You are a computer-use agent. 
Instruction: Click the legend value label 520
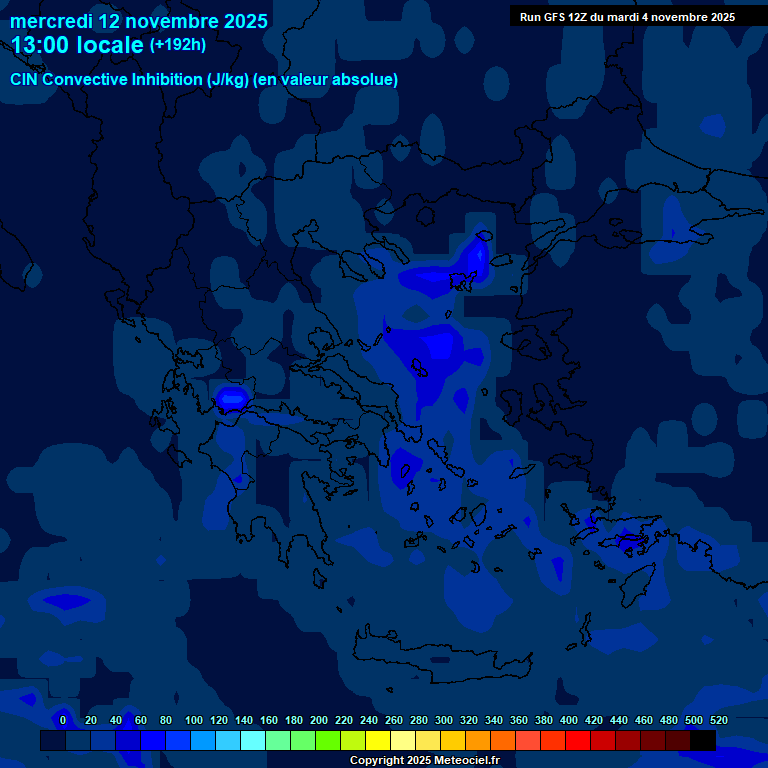(718, 720)
